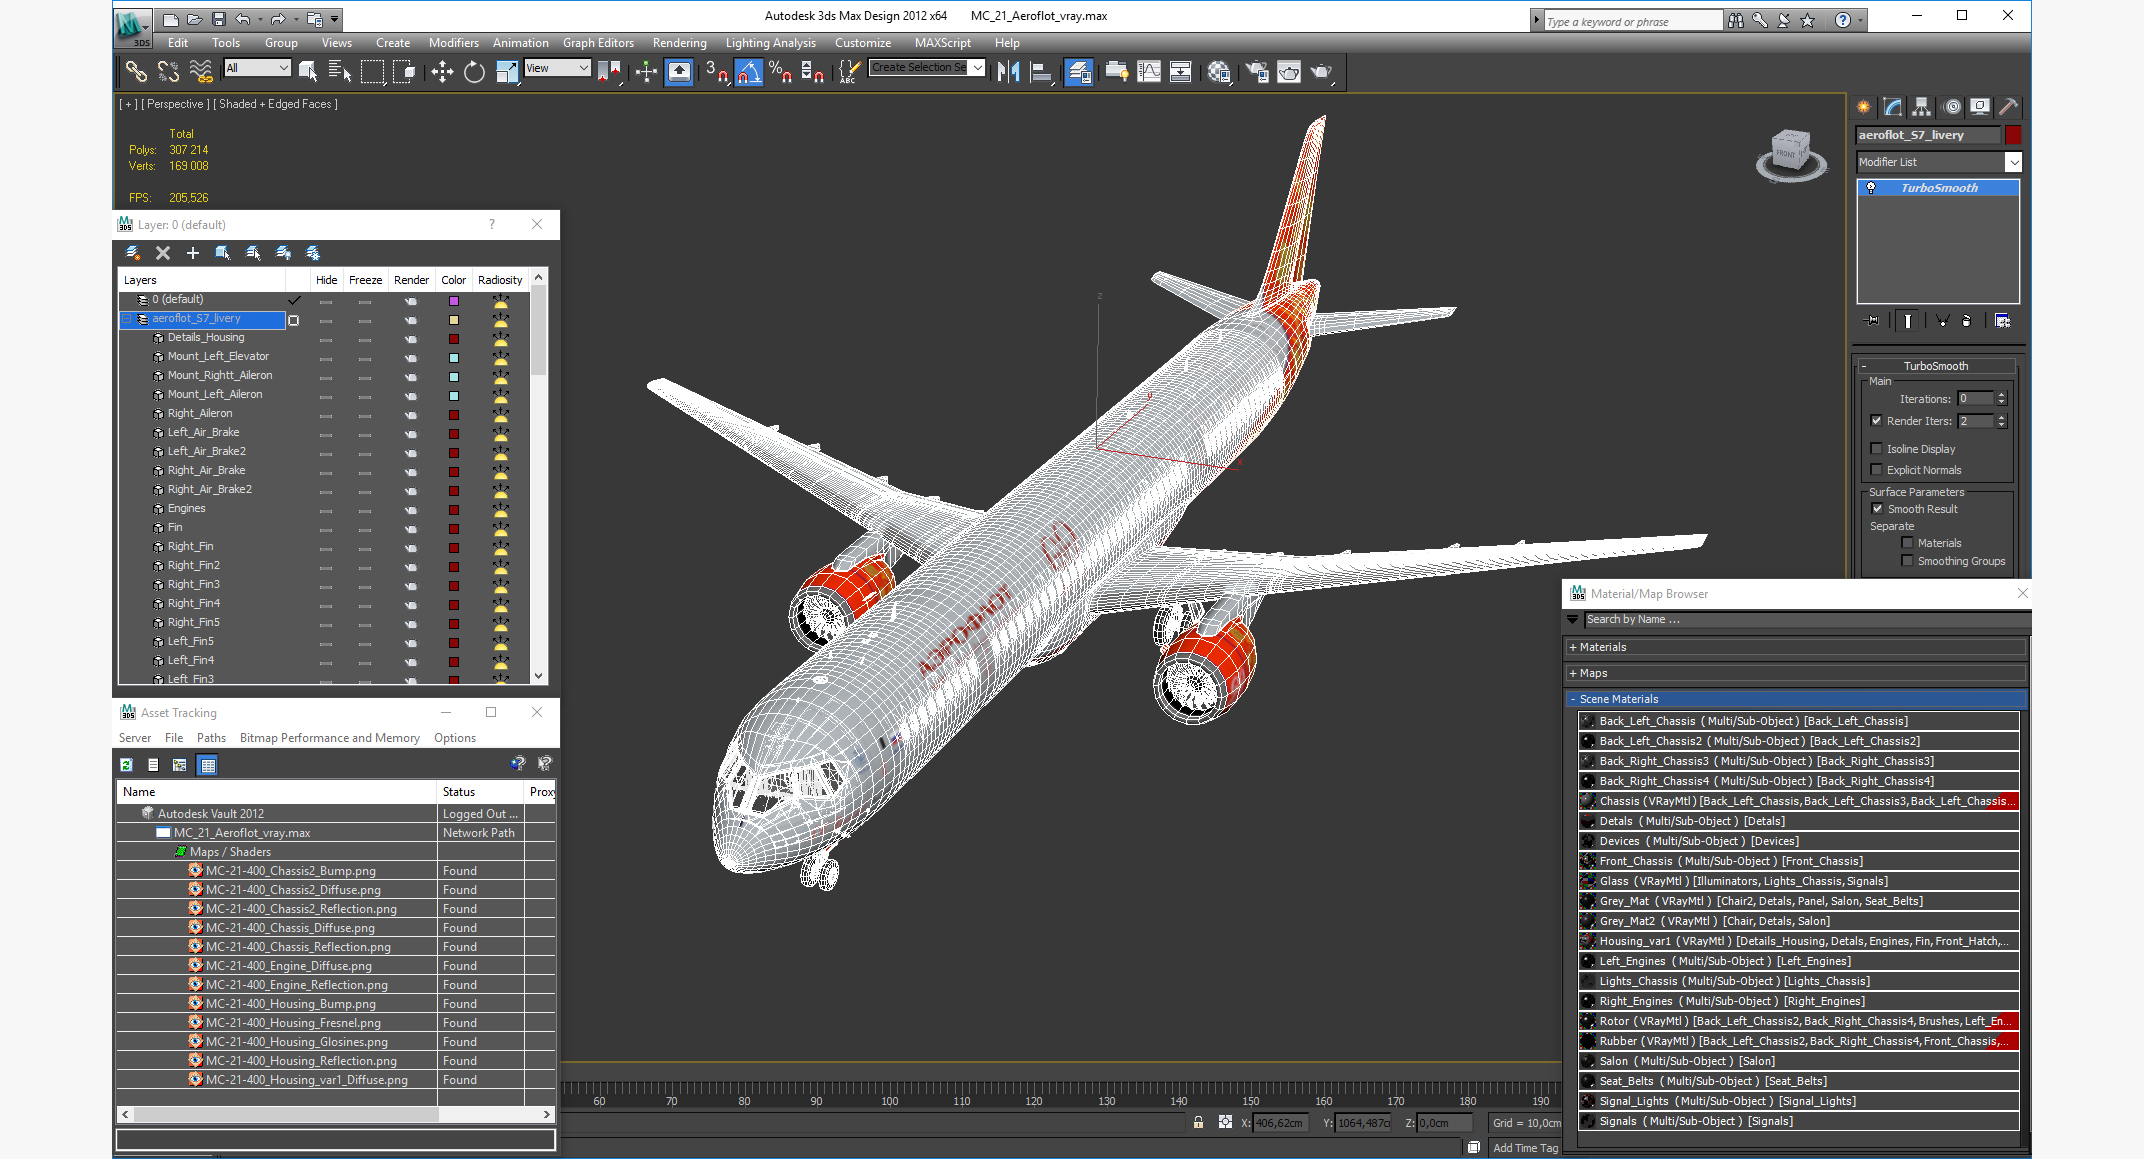
Task: Click the Unlink Selection icon
Action: (168, 71)
